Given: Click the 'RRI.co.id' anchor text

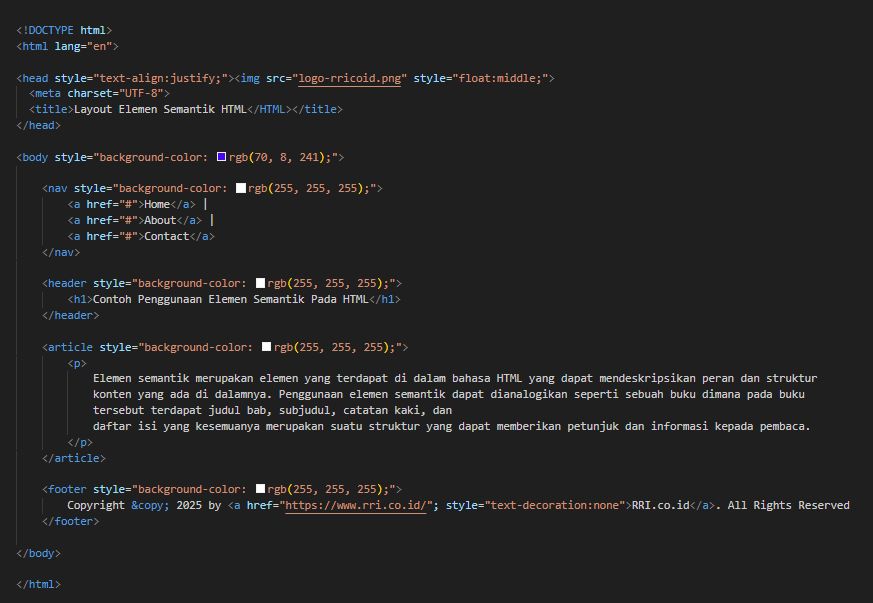Looking at the screenshot, I should click(661, 505).
